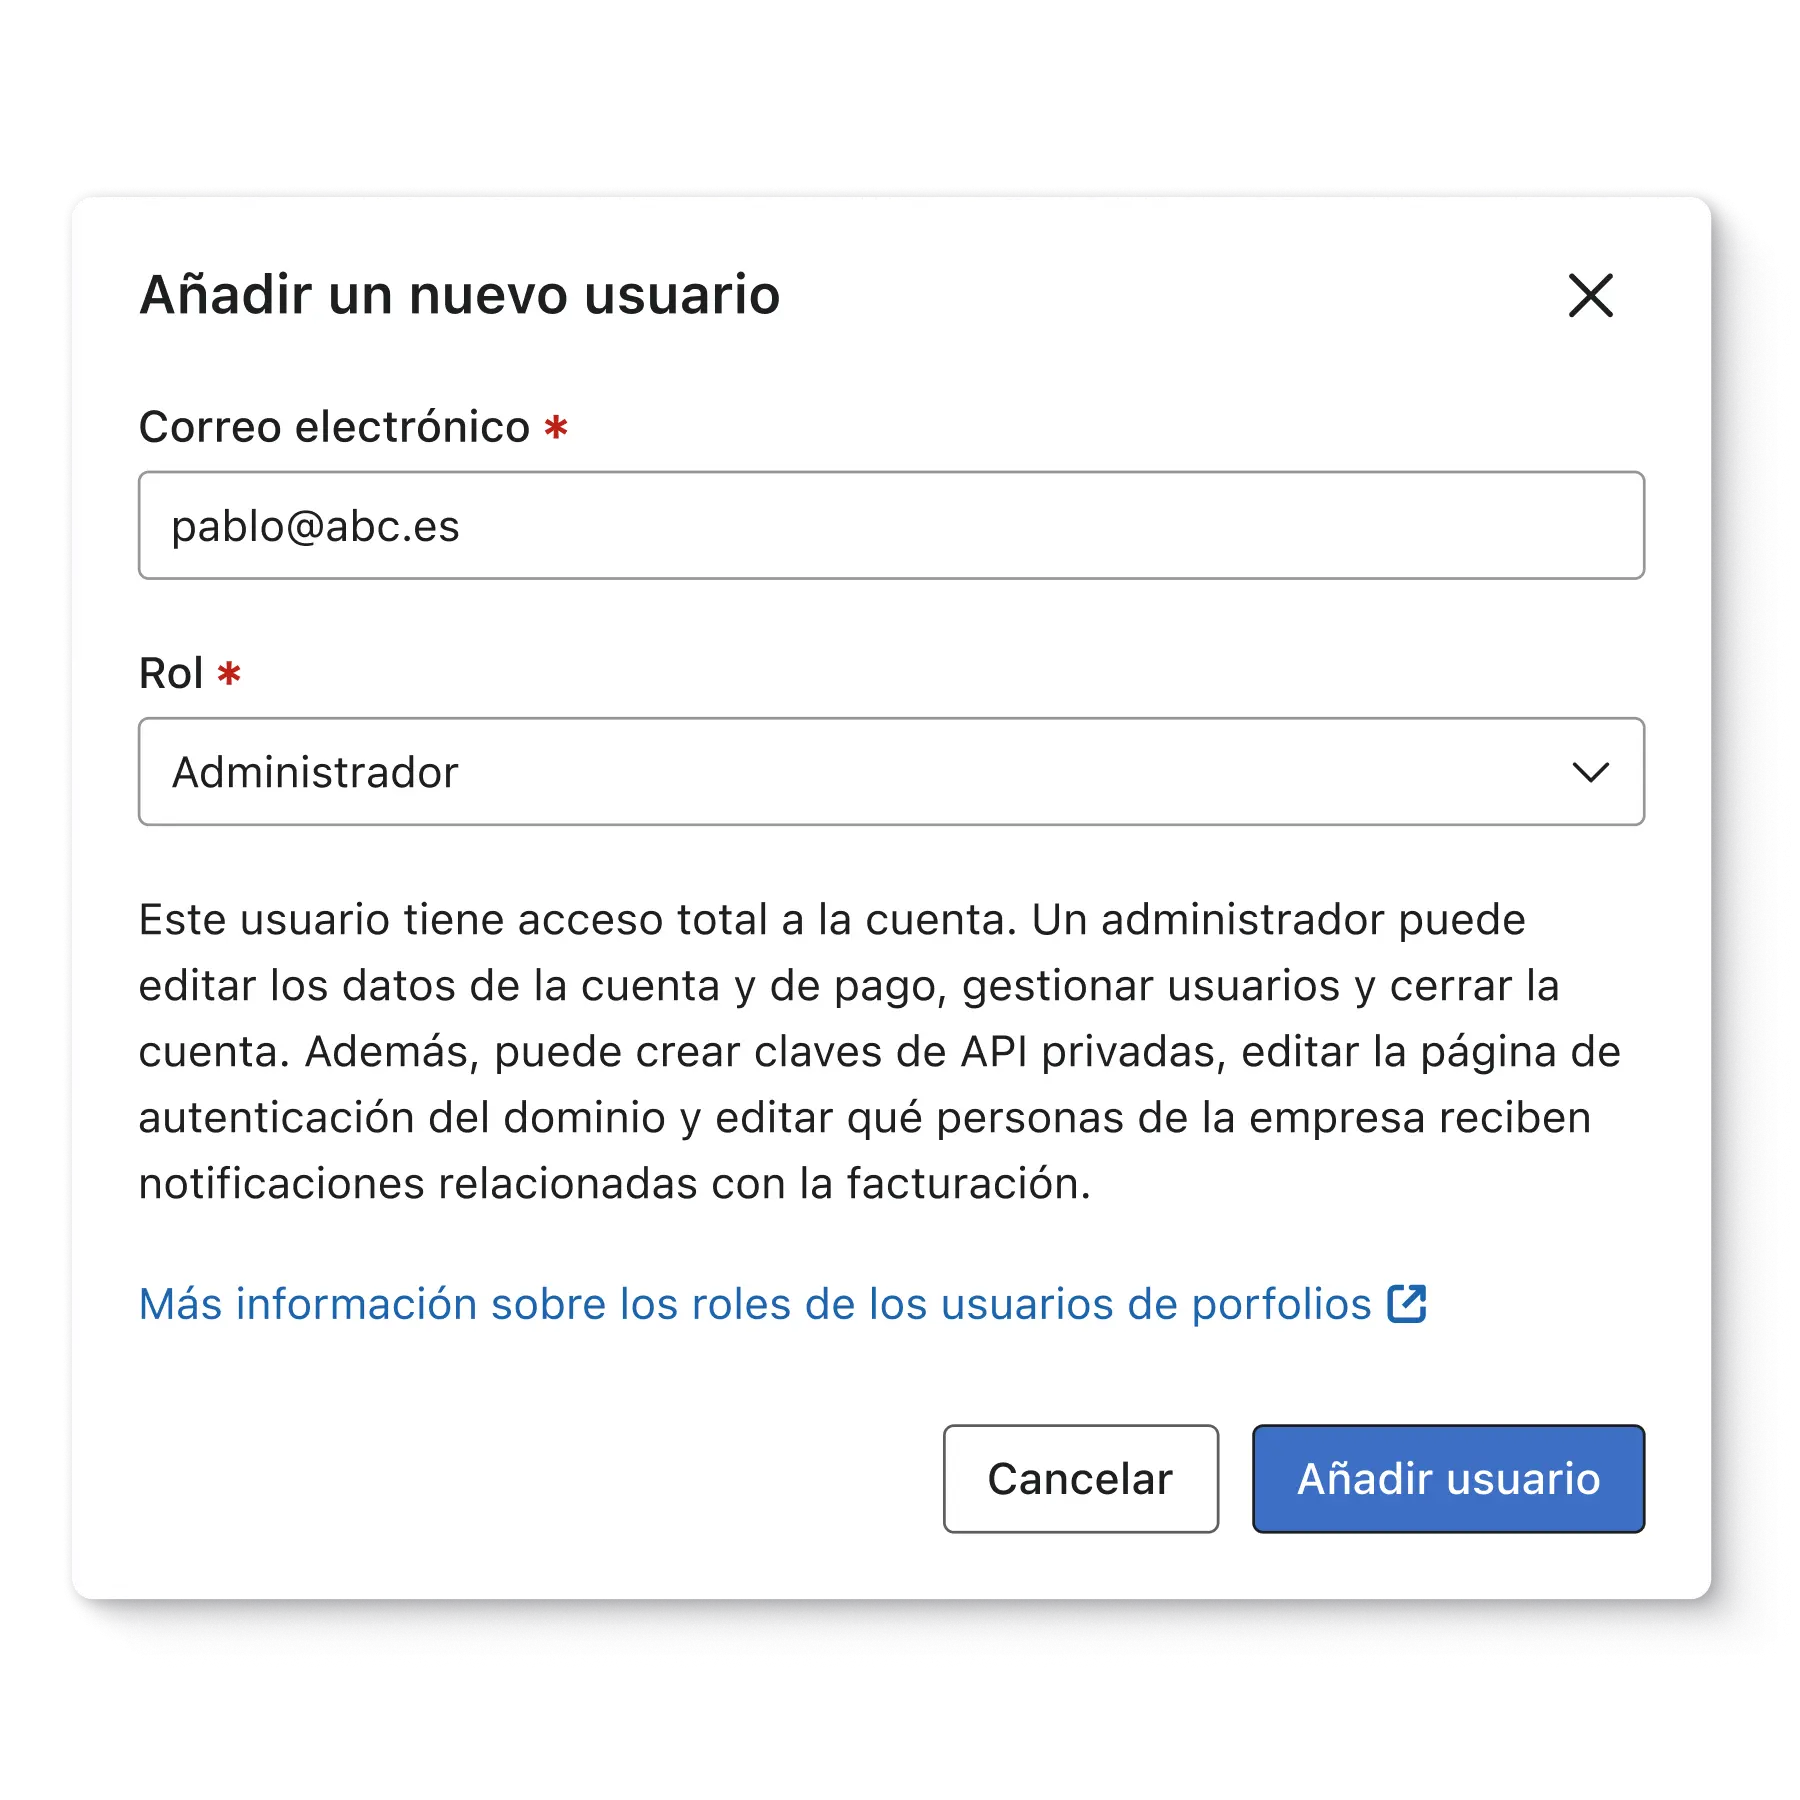Click the Correo electrónico label
This screenshot has width=1800, height=1800.
click(x=334, y=427)
